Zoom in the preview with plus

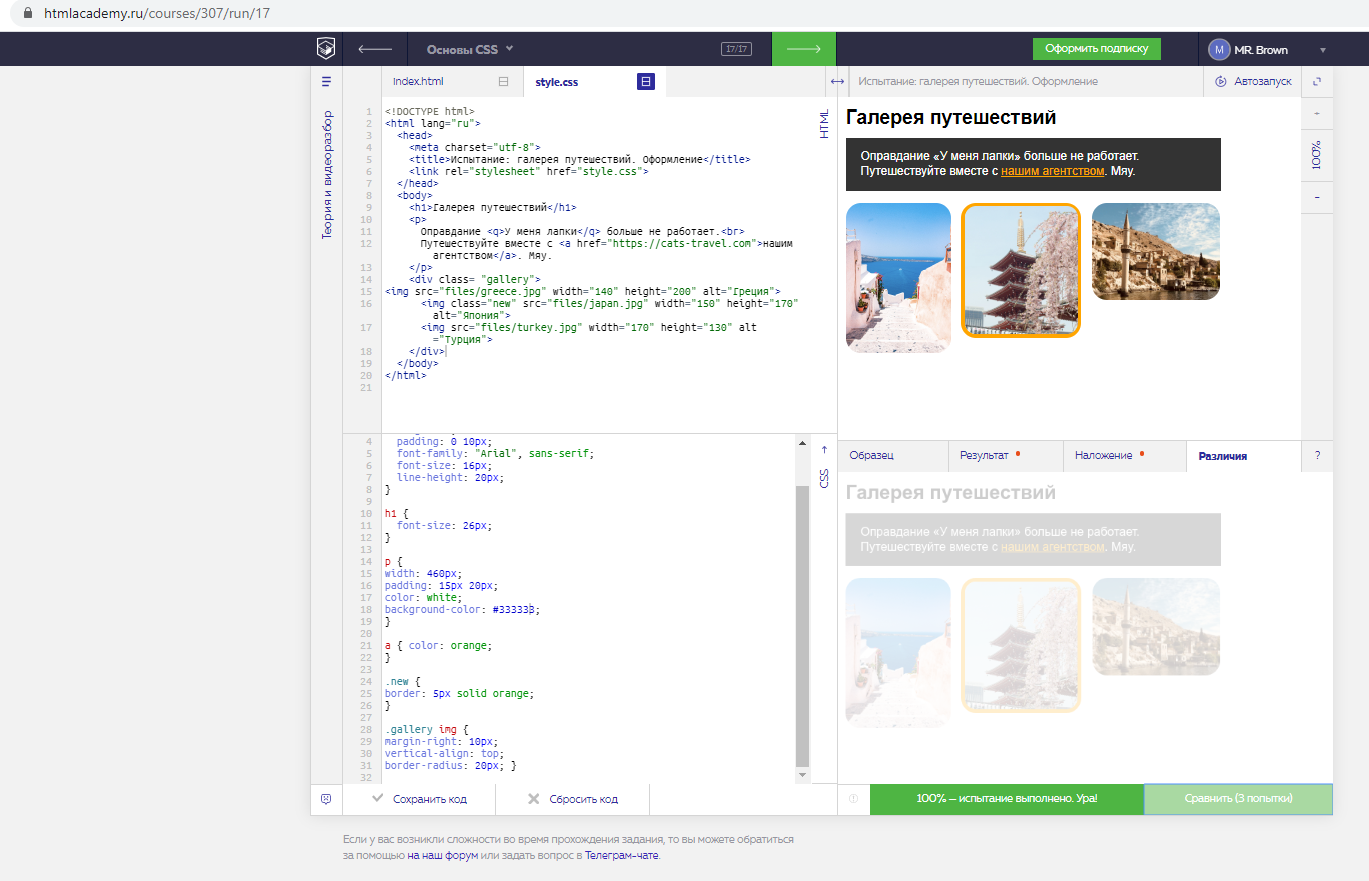[1317, 114]
